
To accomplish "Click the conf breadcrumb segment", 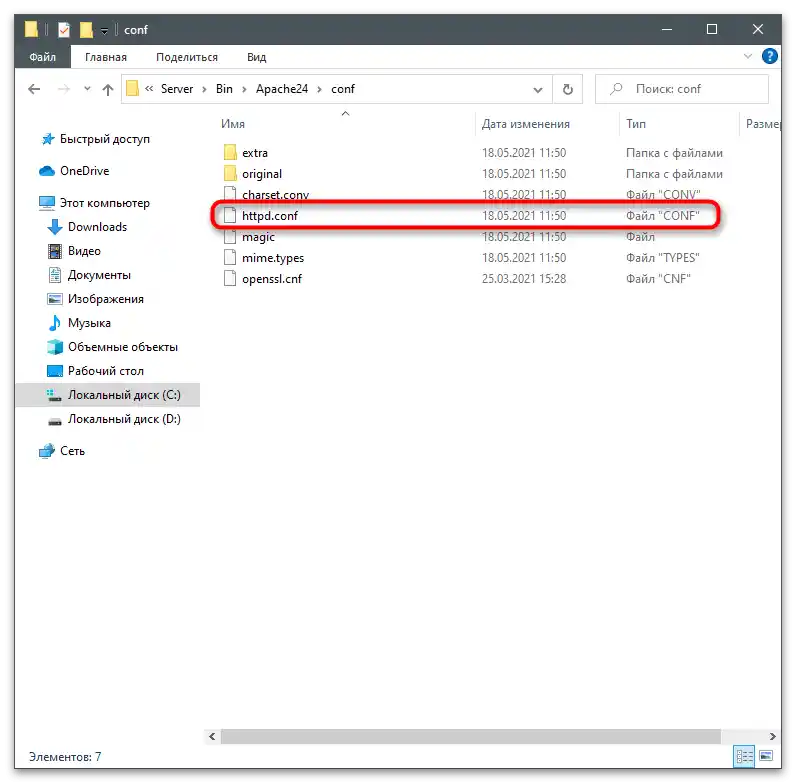I will tap(343, 89).
